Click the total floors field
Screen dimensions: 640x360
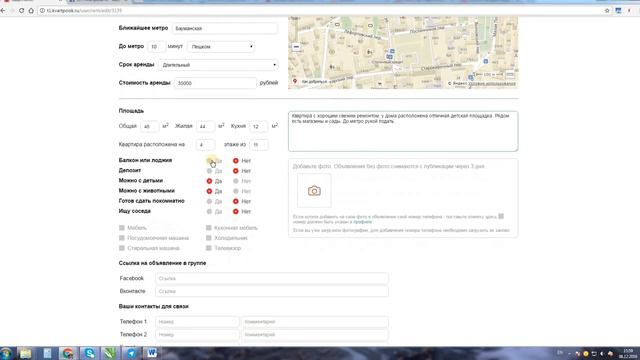pyautogui.click(x=259, y=144)
